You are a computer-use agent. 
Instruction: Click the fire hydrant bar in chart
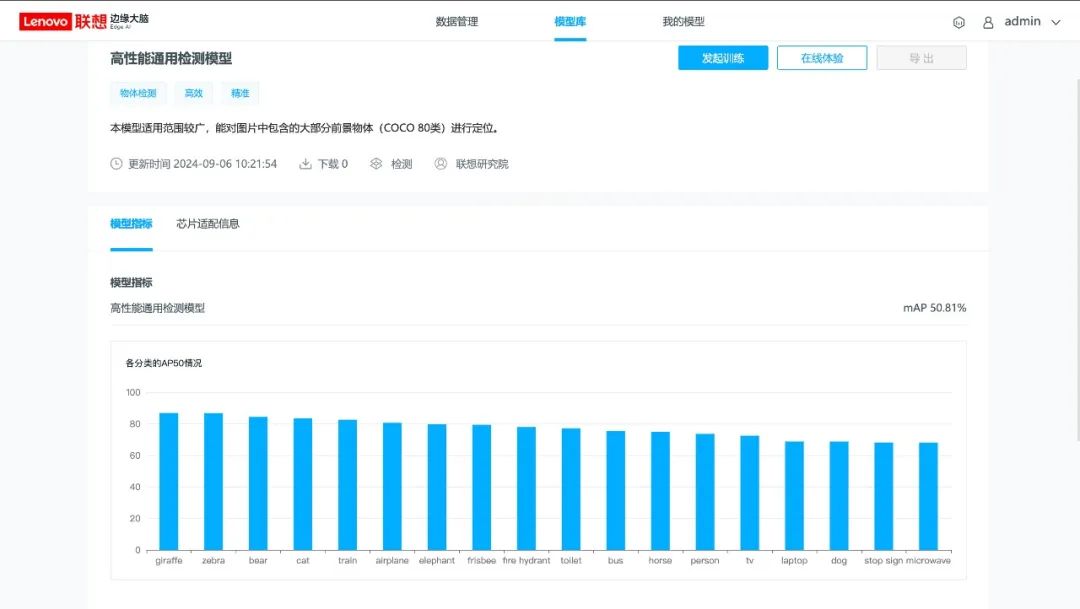point(526,488)
